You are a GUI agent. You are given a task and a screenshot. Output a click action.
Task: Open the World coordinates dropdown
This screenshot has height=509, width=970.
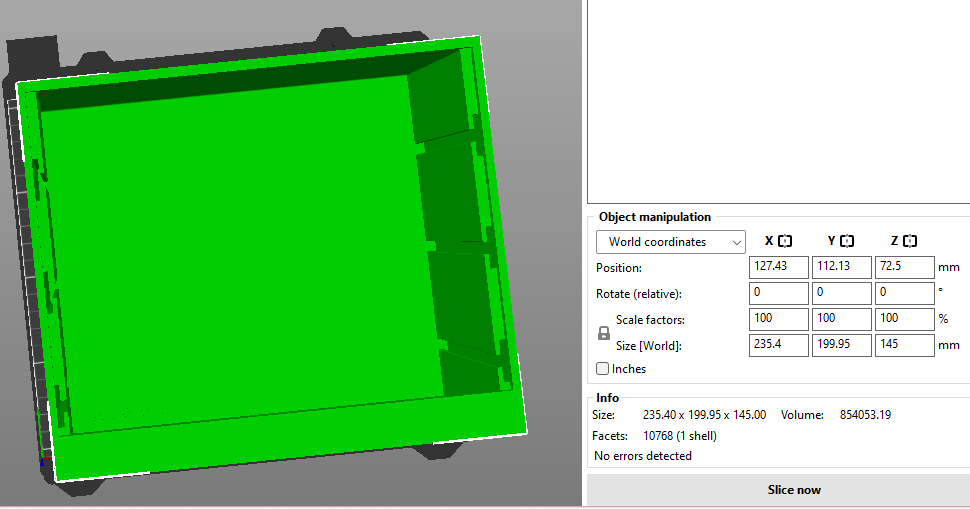(670, 242)
